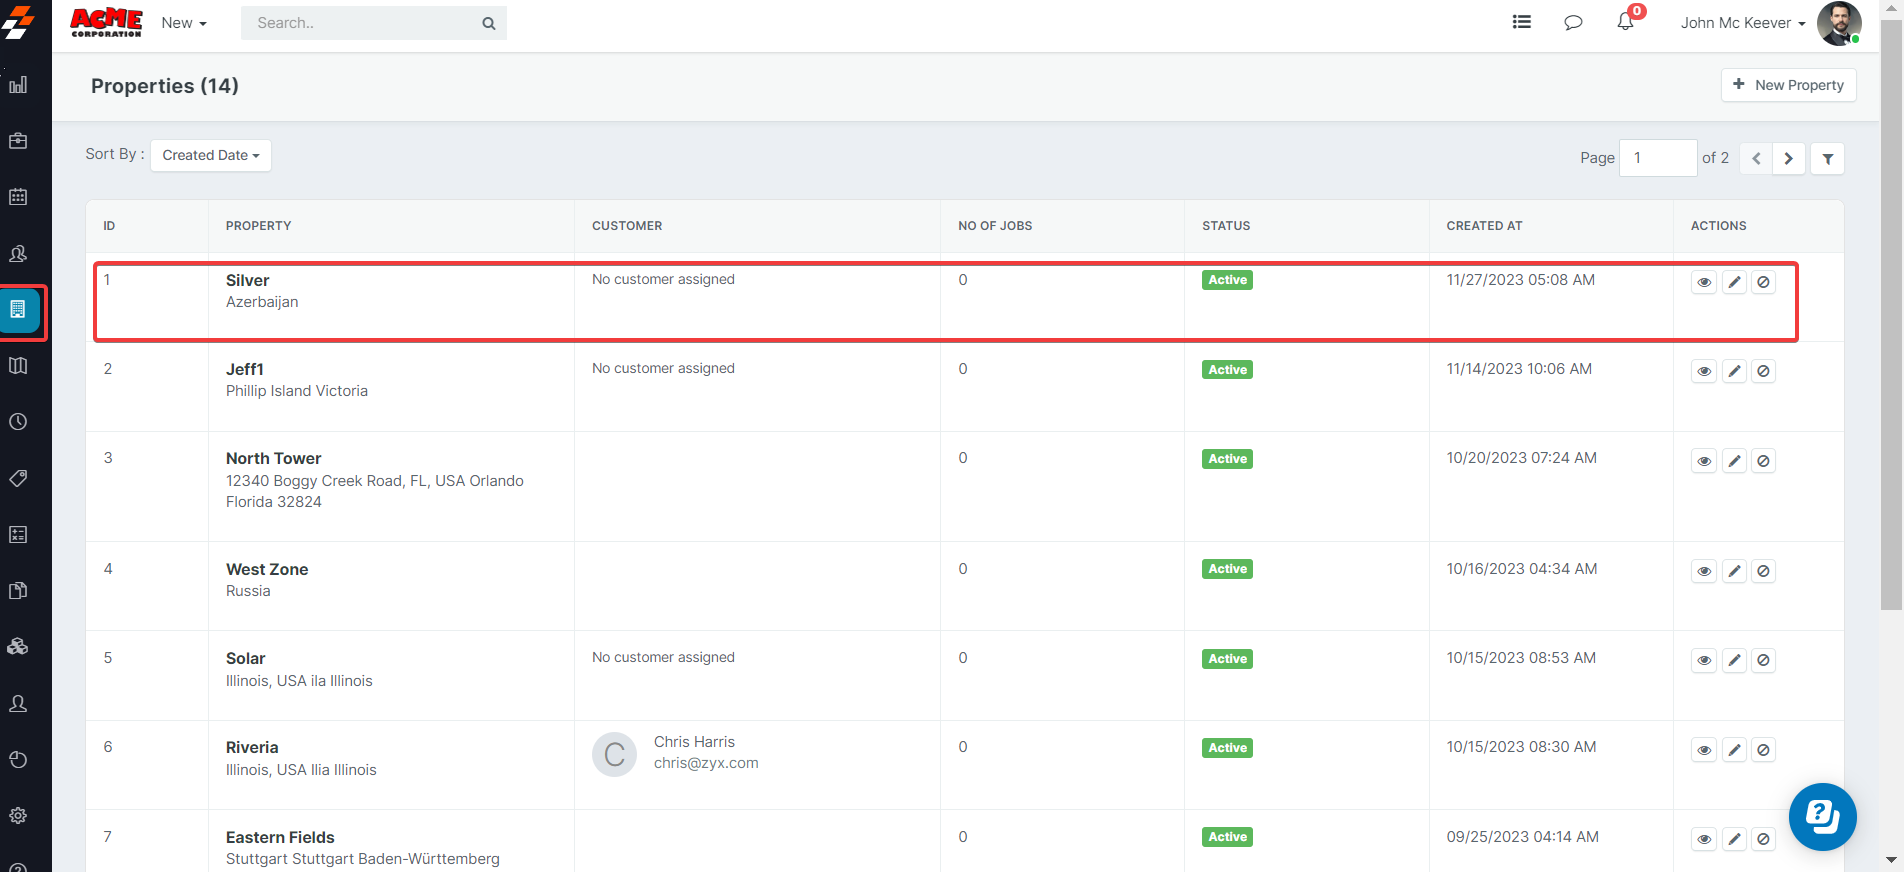Open the help chat widget

[x=1822, y=816]
